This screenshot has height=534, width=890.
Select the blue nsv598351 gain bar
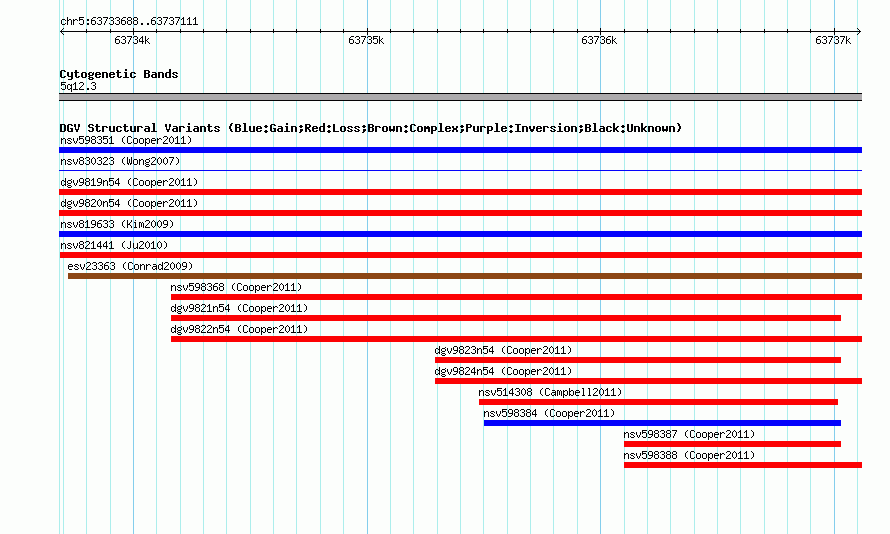click(x=460, y=150)
